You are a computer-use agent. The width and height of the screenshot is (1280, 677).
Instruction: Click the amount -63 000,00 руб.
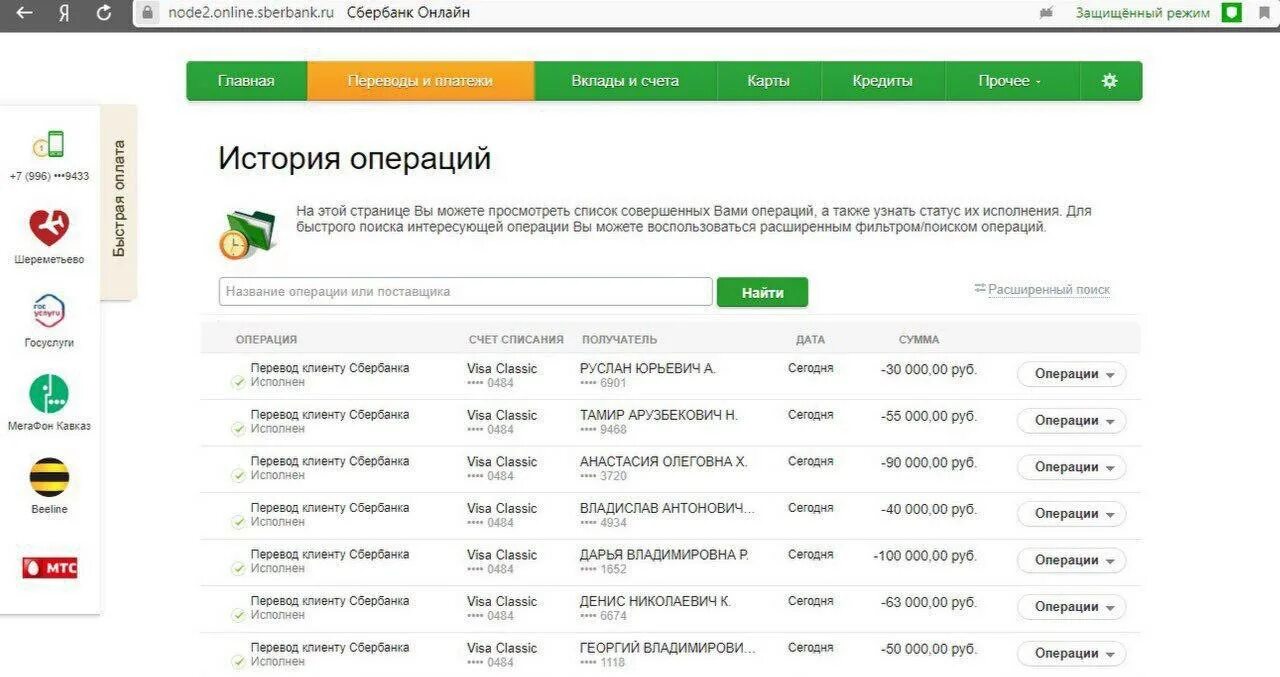(929, 602)
